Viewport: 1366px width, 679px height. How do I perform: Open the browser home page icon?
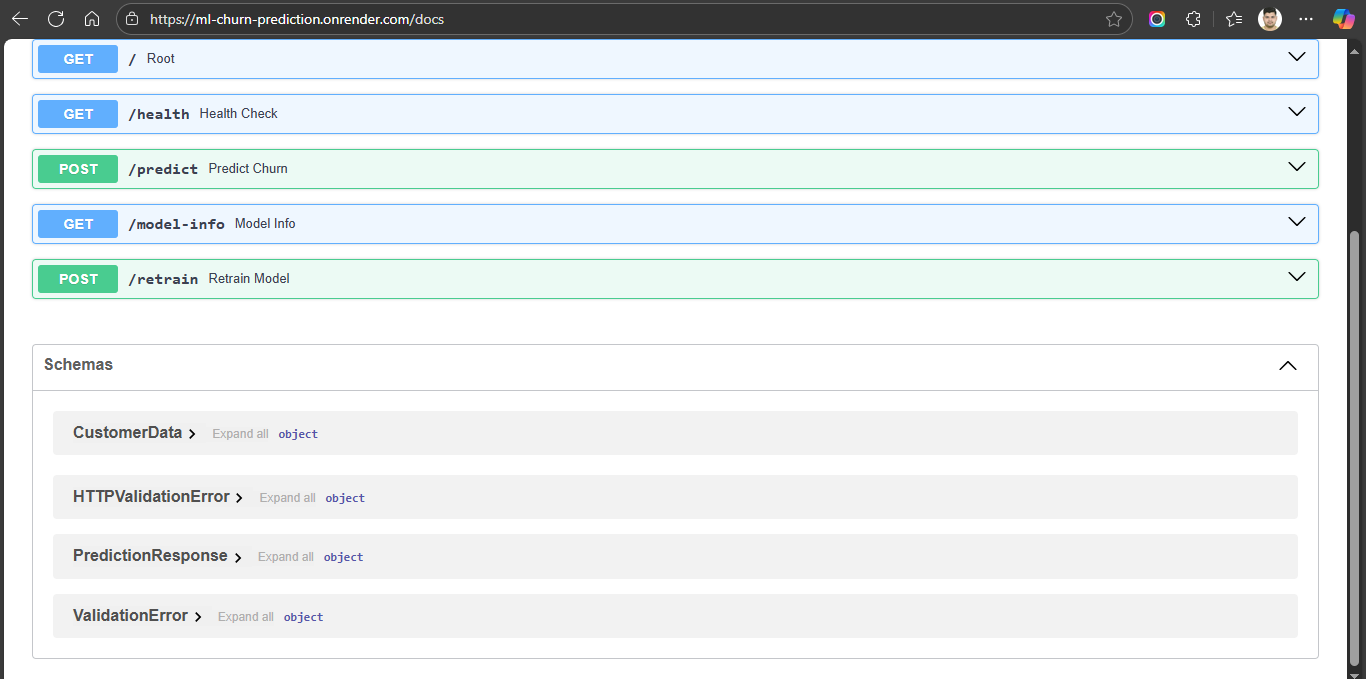[x=91, y=19]
